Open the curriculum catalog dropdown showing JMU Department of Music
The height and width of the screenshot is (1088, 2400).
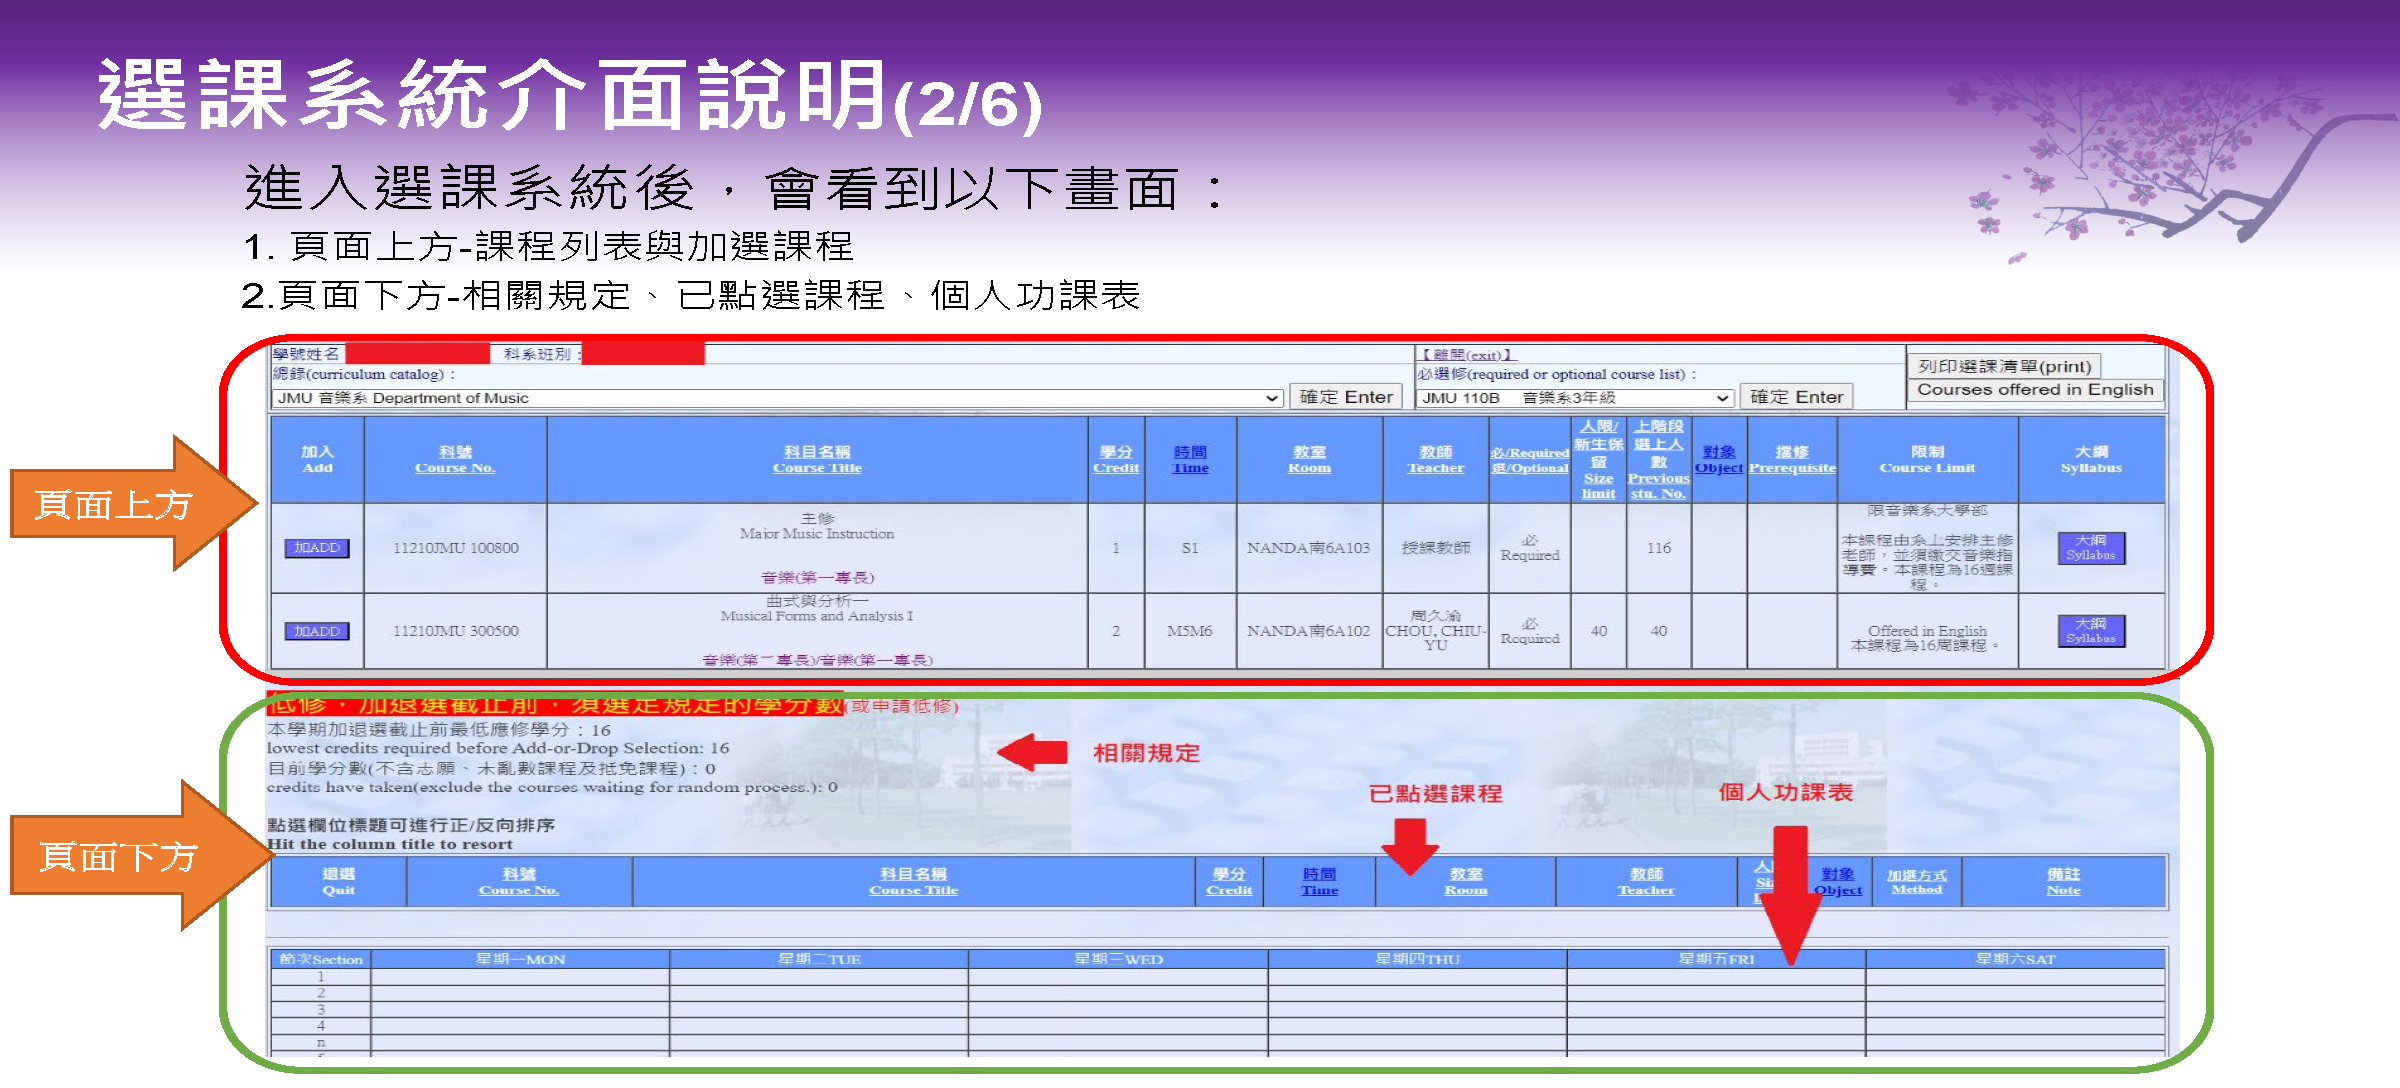coord(777,398)
